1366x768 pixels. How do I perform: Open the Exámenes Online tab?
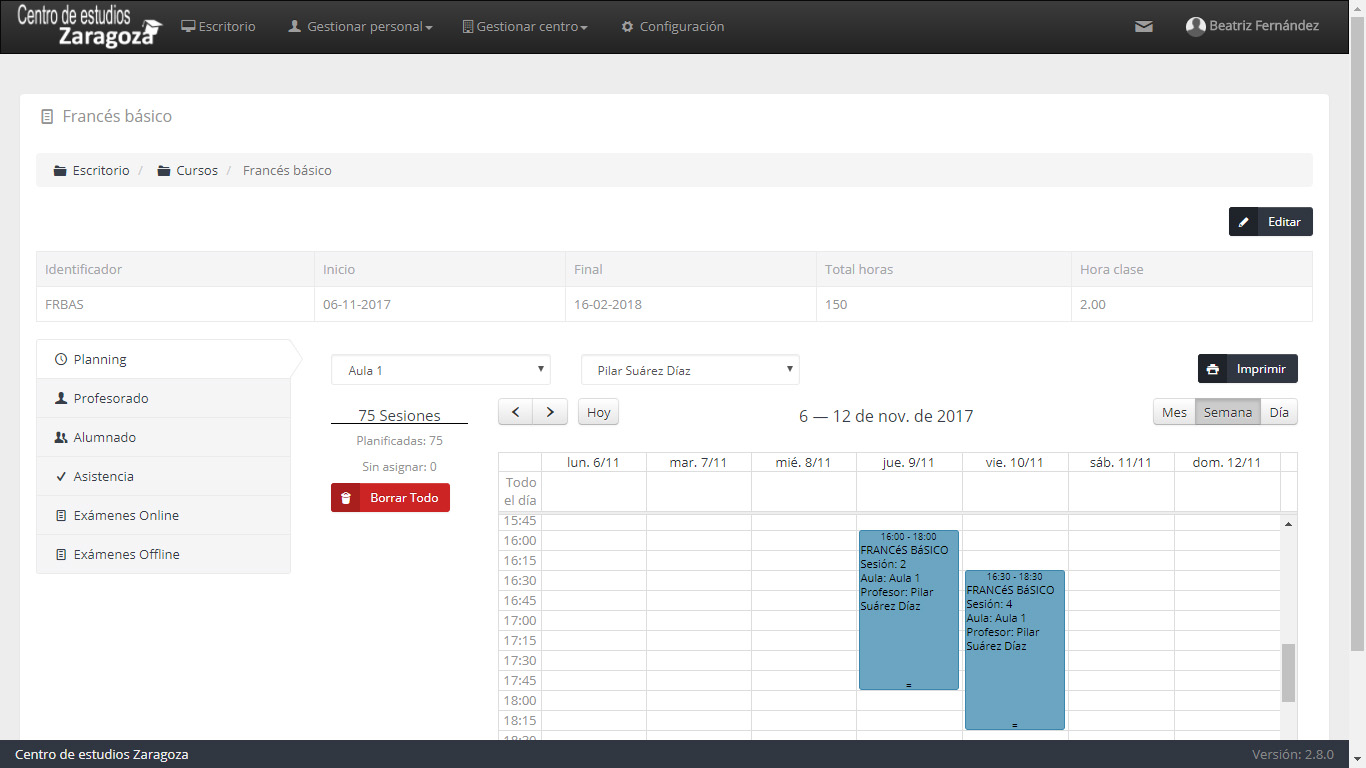point(164,515)
